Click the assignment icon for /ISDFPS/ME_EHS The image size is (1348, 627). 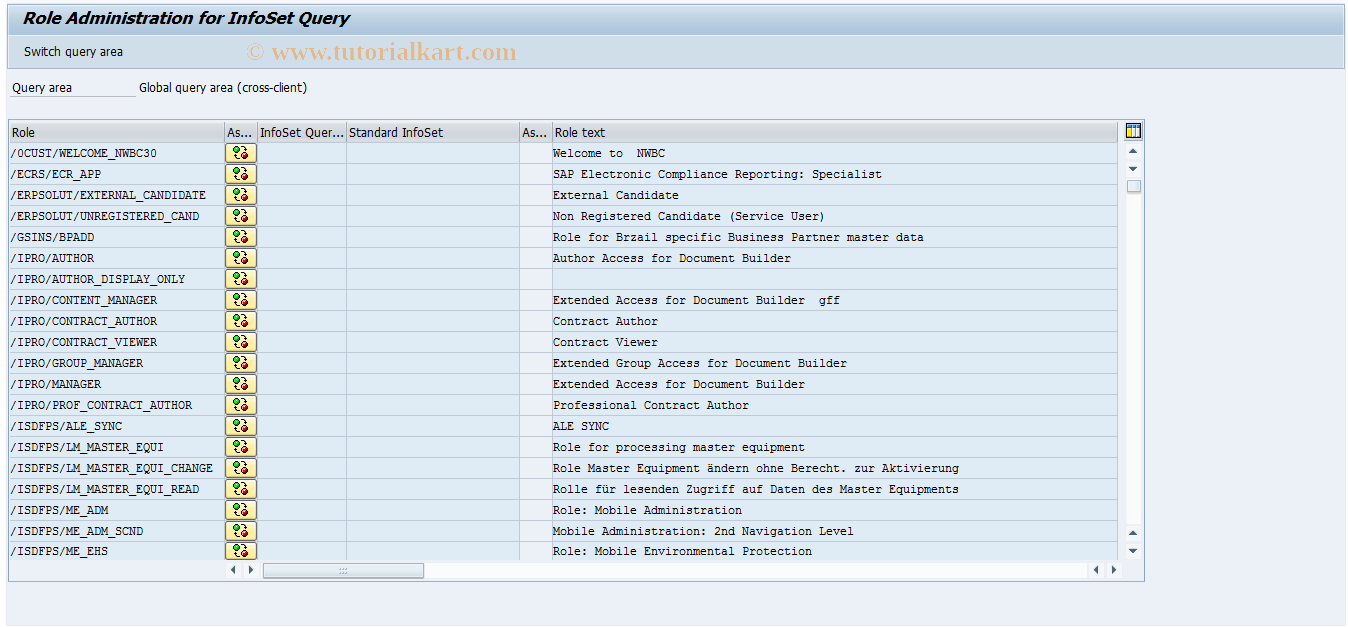tap(240, 550)
